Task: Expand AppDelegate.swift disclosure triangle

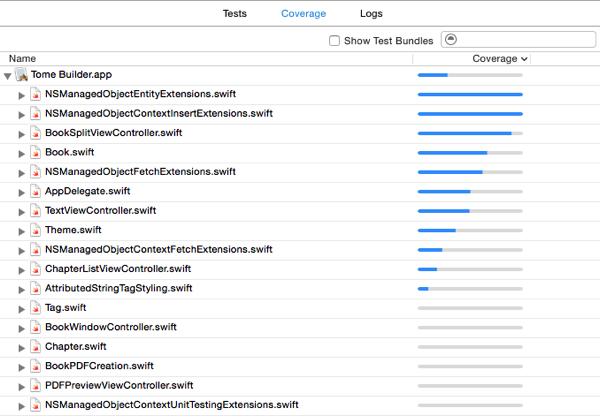Action: click(21, 193)
